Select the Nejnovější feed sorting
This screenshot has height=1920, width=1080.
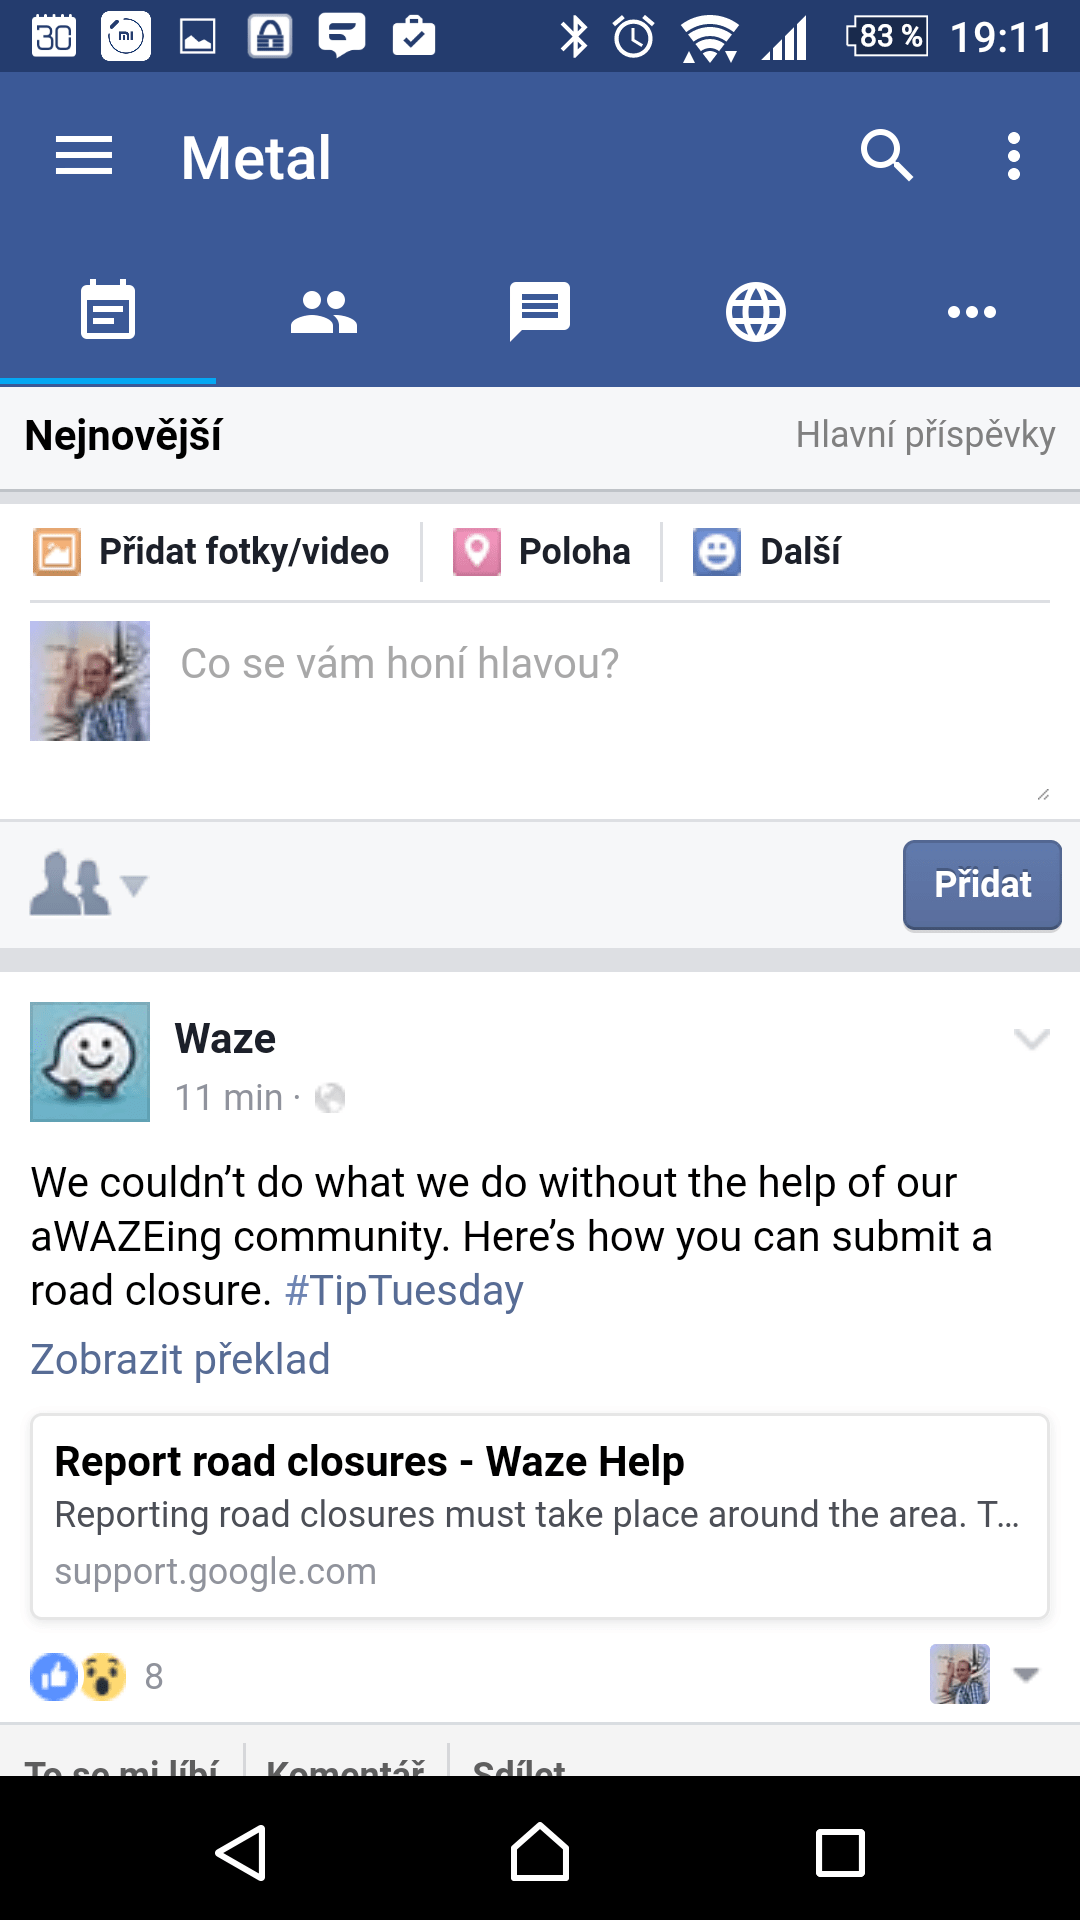(x=123, y=436)
